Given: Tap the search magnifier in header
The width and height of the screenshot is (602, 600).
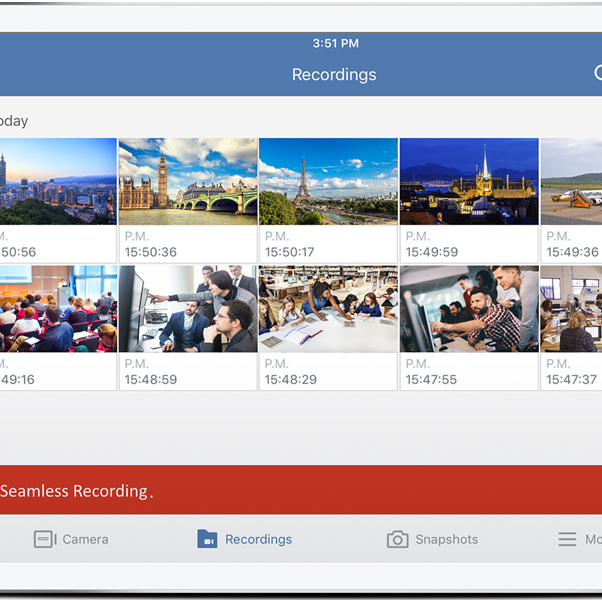Looking at the screenshot, I should 597,73.
